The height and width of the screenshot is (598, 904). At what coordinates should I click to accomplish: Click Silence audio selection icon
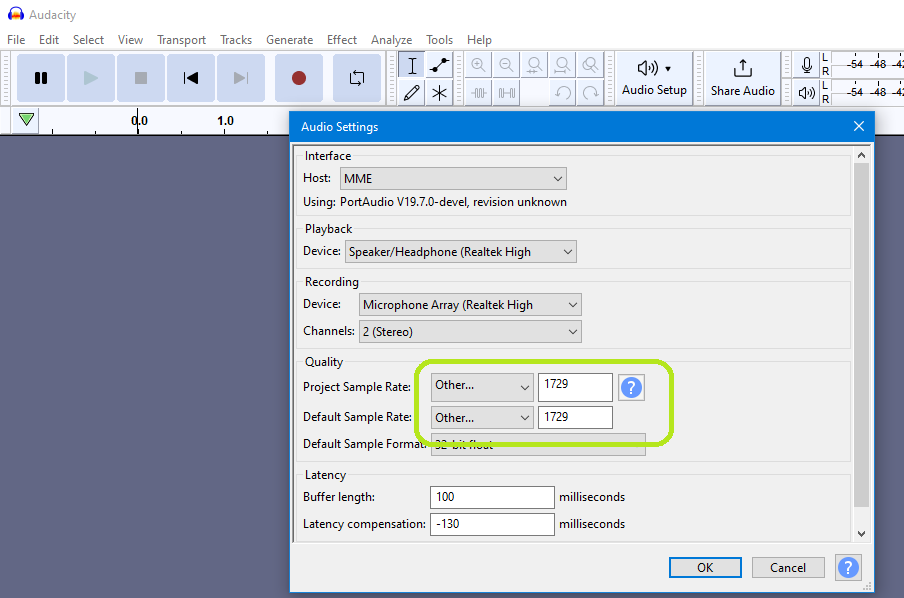(506, 93)
